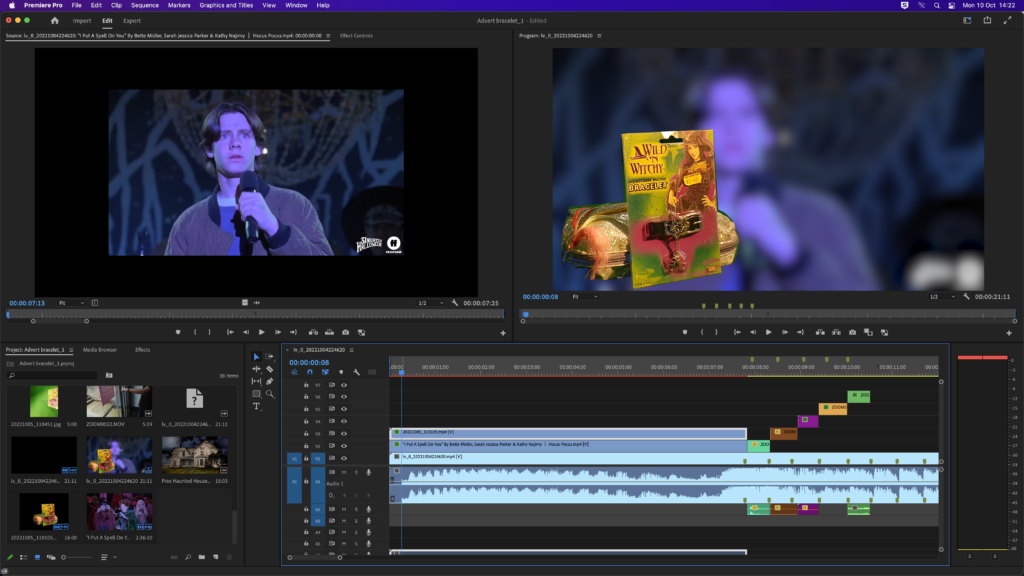Select the Rectangle tool

tap(256, 394)
